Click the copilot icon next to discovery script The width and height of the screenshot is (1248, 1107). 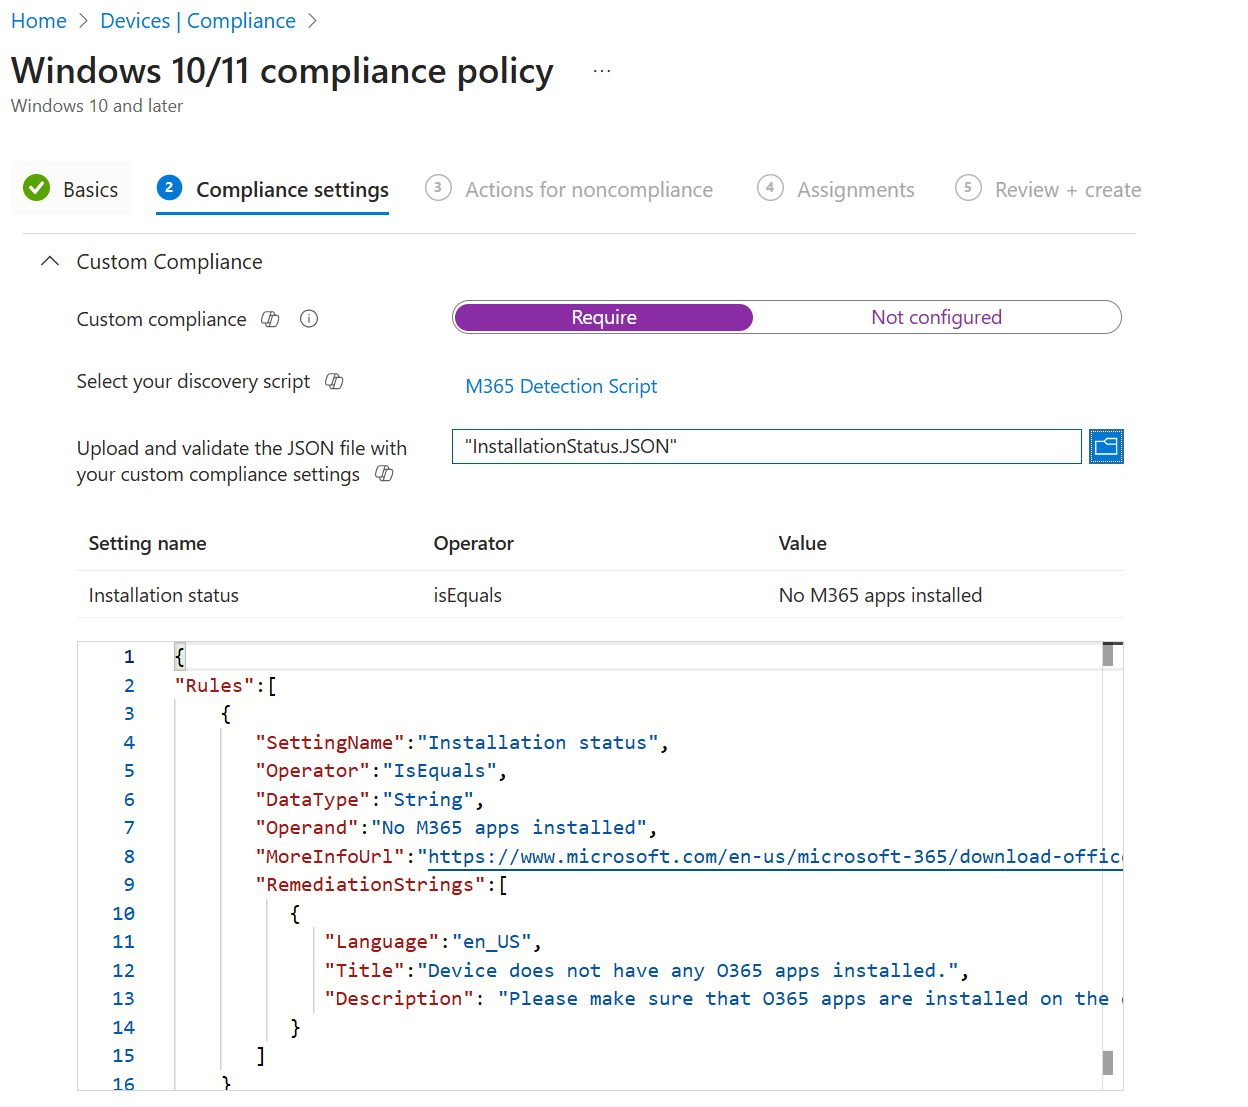coord(334,381)
